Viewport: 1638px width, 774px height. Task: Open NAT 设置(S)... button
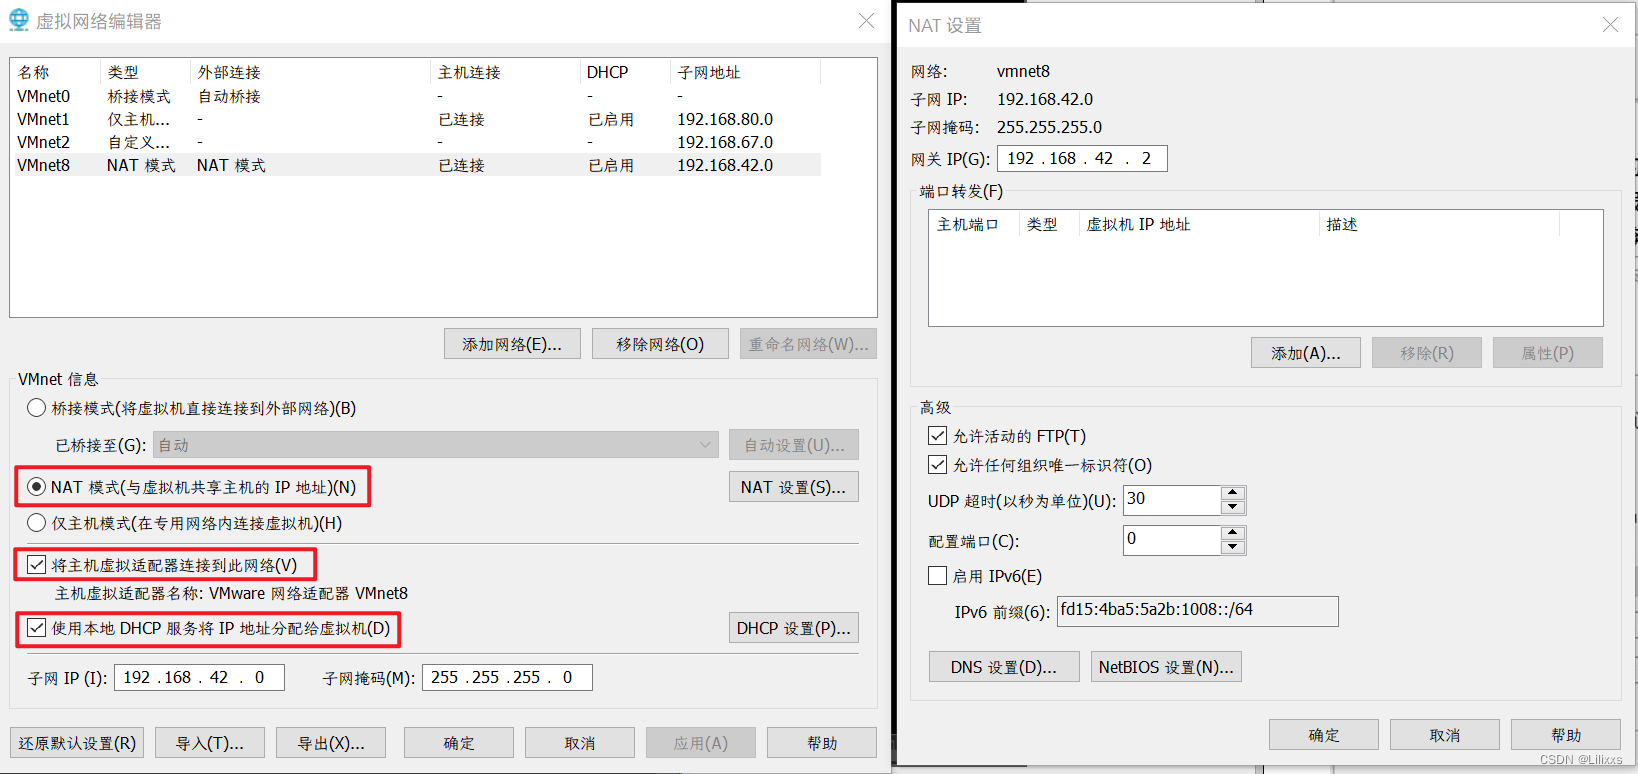pyautogui.click(x=794, y=487)
